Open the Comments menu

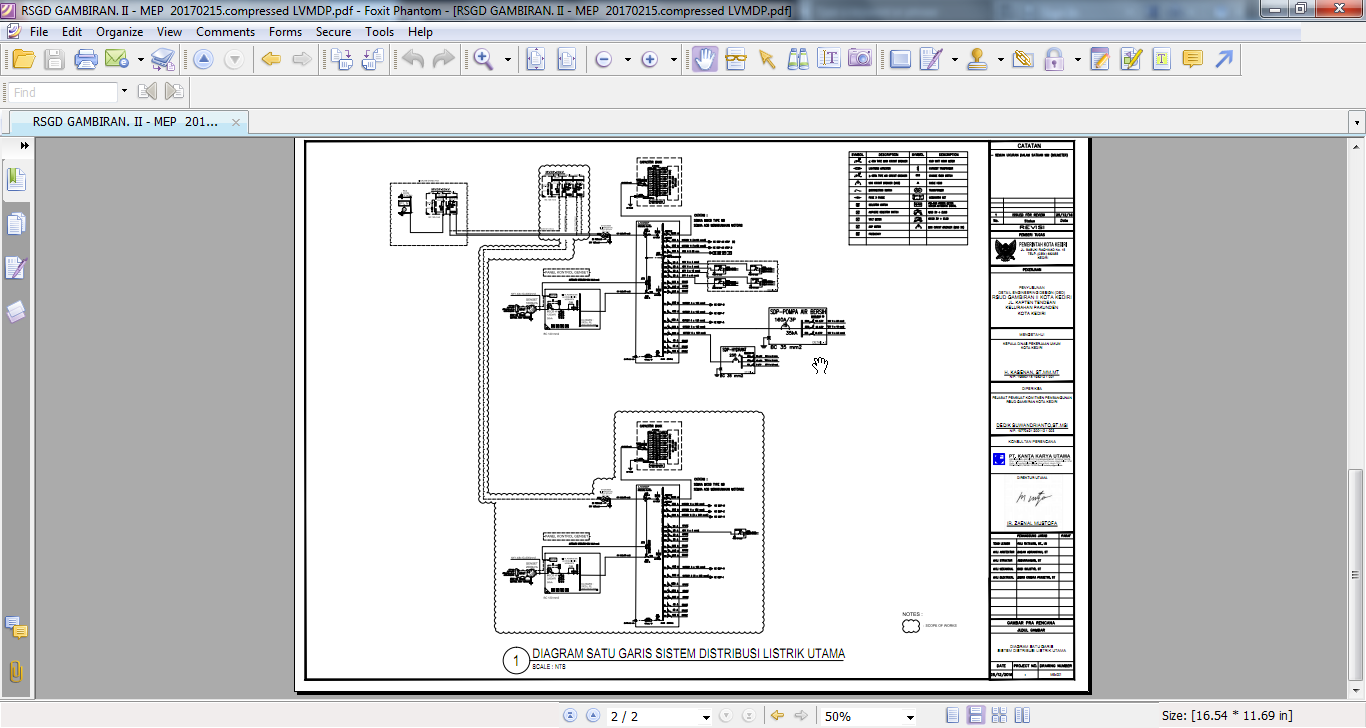click(x=225, y=32)
